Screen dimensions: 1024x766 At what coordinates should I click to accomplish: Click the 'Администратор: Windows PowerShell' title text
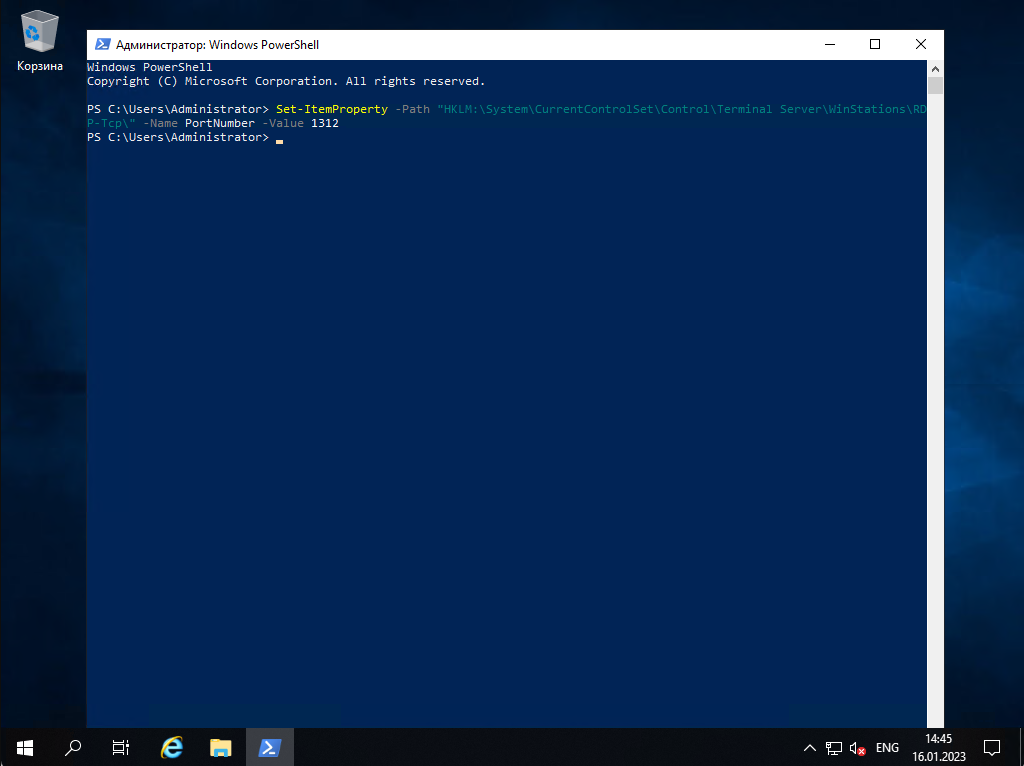click(x=217, y=44)
